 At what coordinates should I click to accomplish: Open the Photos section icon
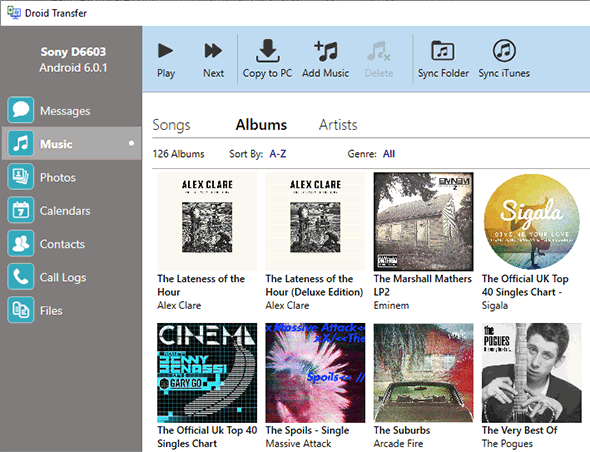click(x=21, y=177)
